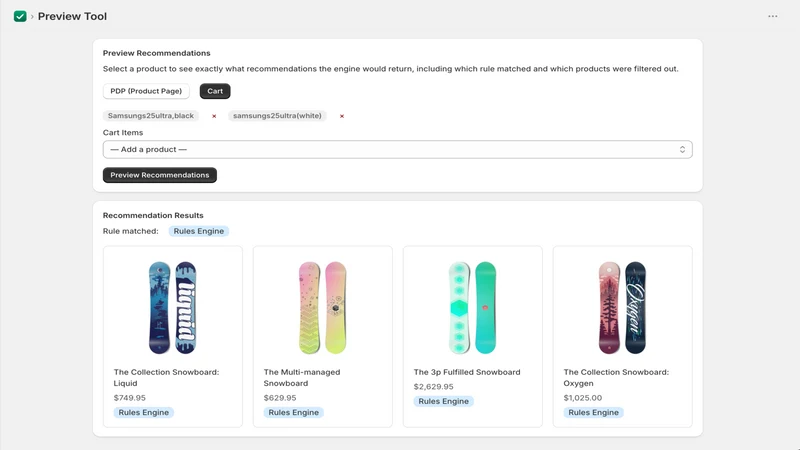Select the Cart tab
The height and width of the screenshot is (450, 800).
click(x=215, y=91)
